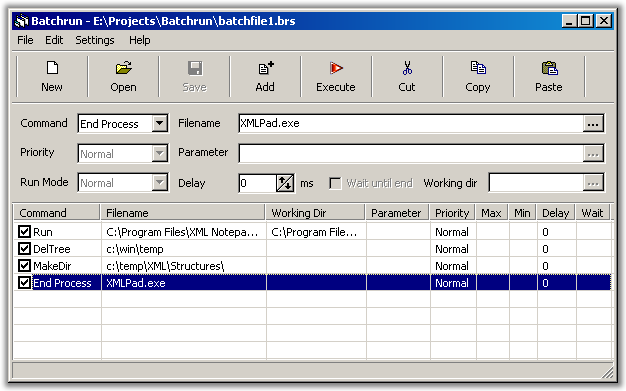626x391 pixels.
Task: Paste entry using the Paste icon
Action: click(x=549, y=68)
